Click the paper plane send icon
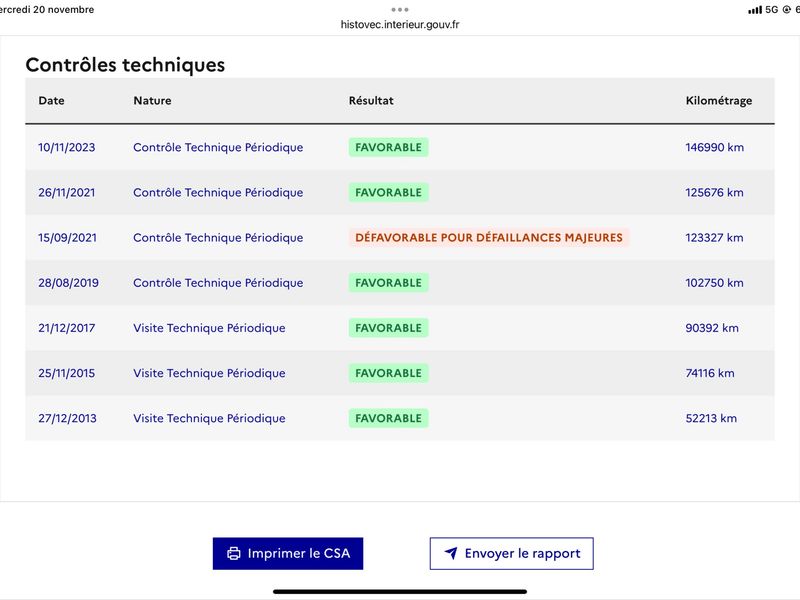Screen dimensions: 800x600 pos(451,553)
